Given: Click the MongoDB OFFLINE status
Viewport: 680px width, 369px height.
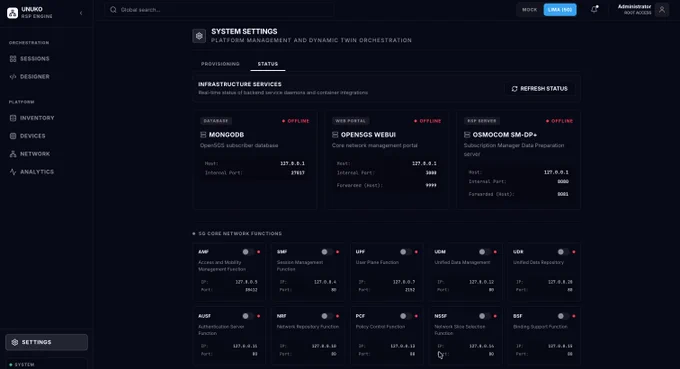Looking at the screenshot, I should (x=296, y=121).
